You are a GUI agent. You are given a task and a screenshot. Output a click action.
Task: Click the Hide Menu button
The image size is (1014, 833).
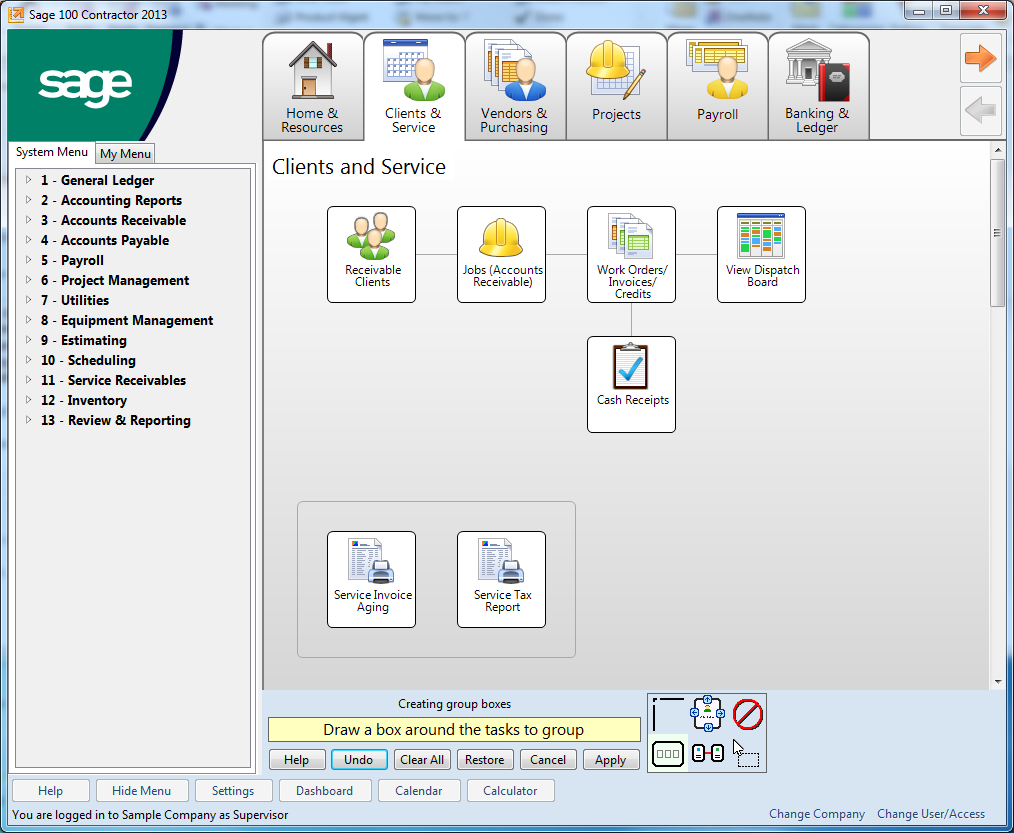pos(142,790)
